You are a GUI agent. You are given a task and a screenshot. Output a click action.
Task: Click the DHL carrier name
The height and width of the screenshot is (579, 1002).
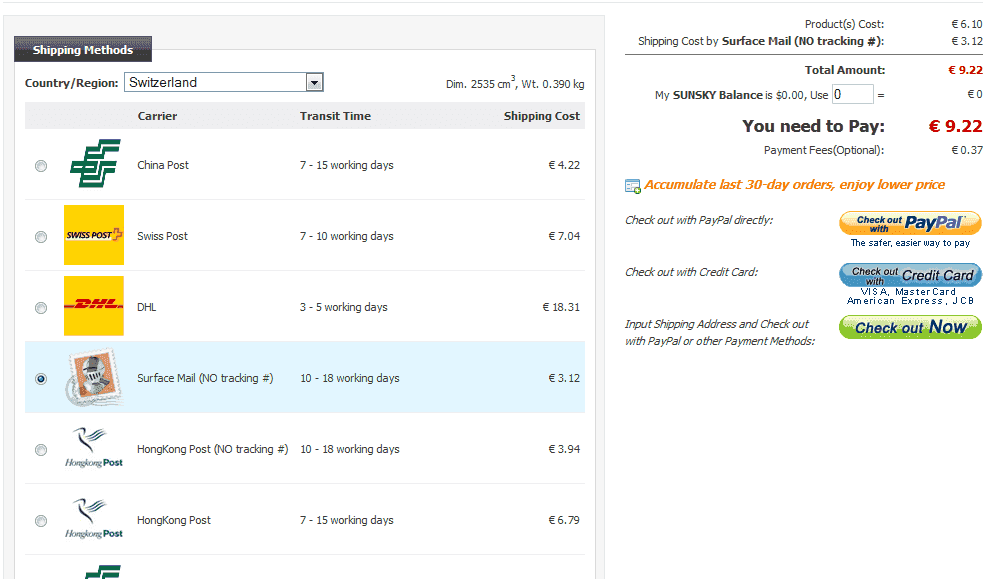(146, 307)
